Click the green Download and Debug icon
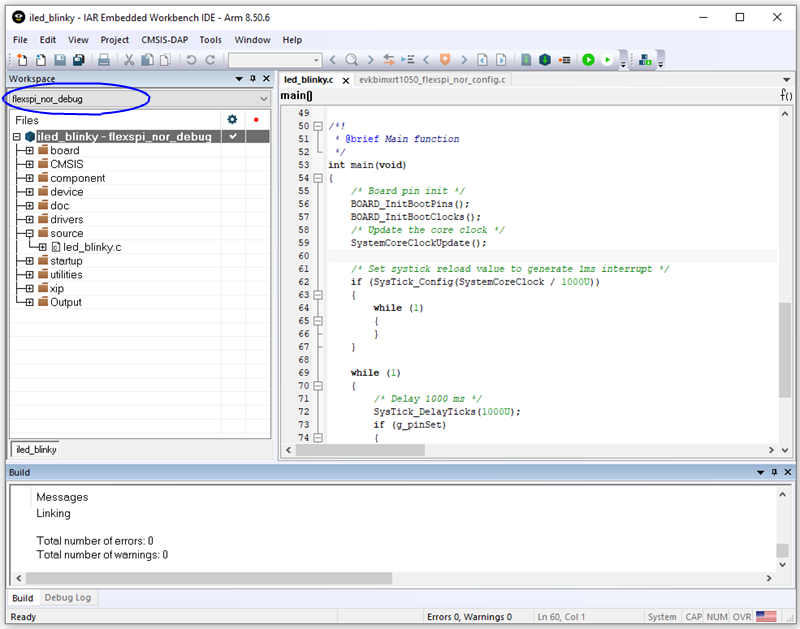Screen dimensions: 800x629 coord(588,60)
